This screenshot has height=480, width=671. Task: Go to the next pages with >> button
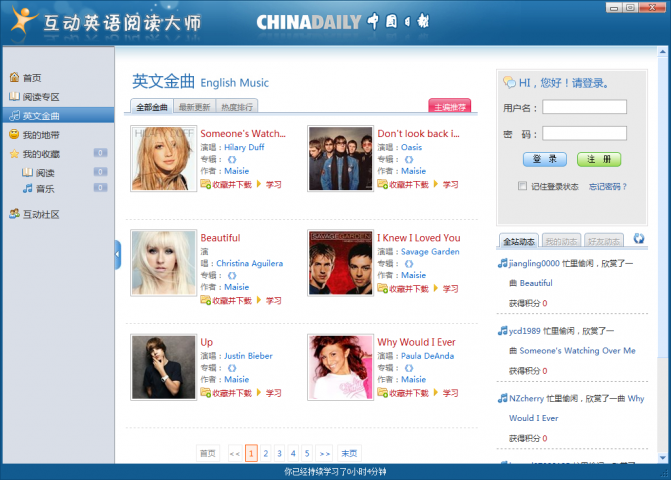(325, 453)
